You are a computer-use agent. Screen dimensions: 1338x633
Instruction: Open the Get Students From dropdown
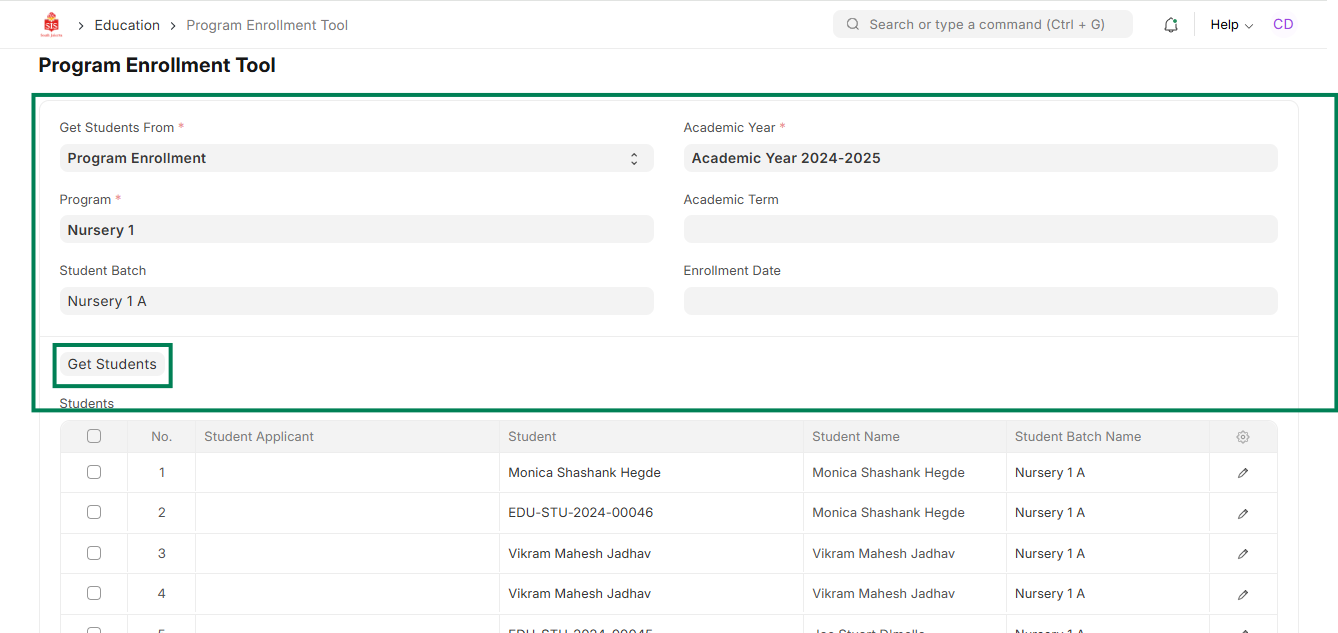(356, 158)
